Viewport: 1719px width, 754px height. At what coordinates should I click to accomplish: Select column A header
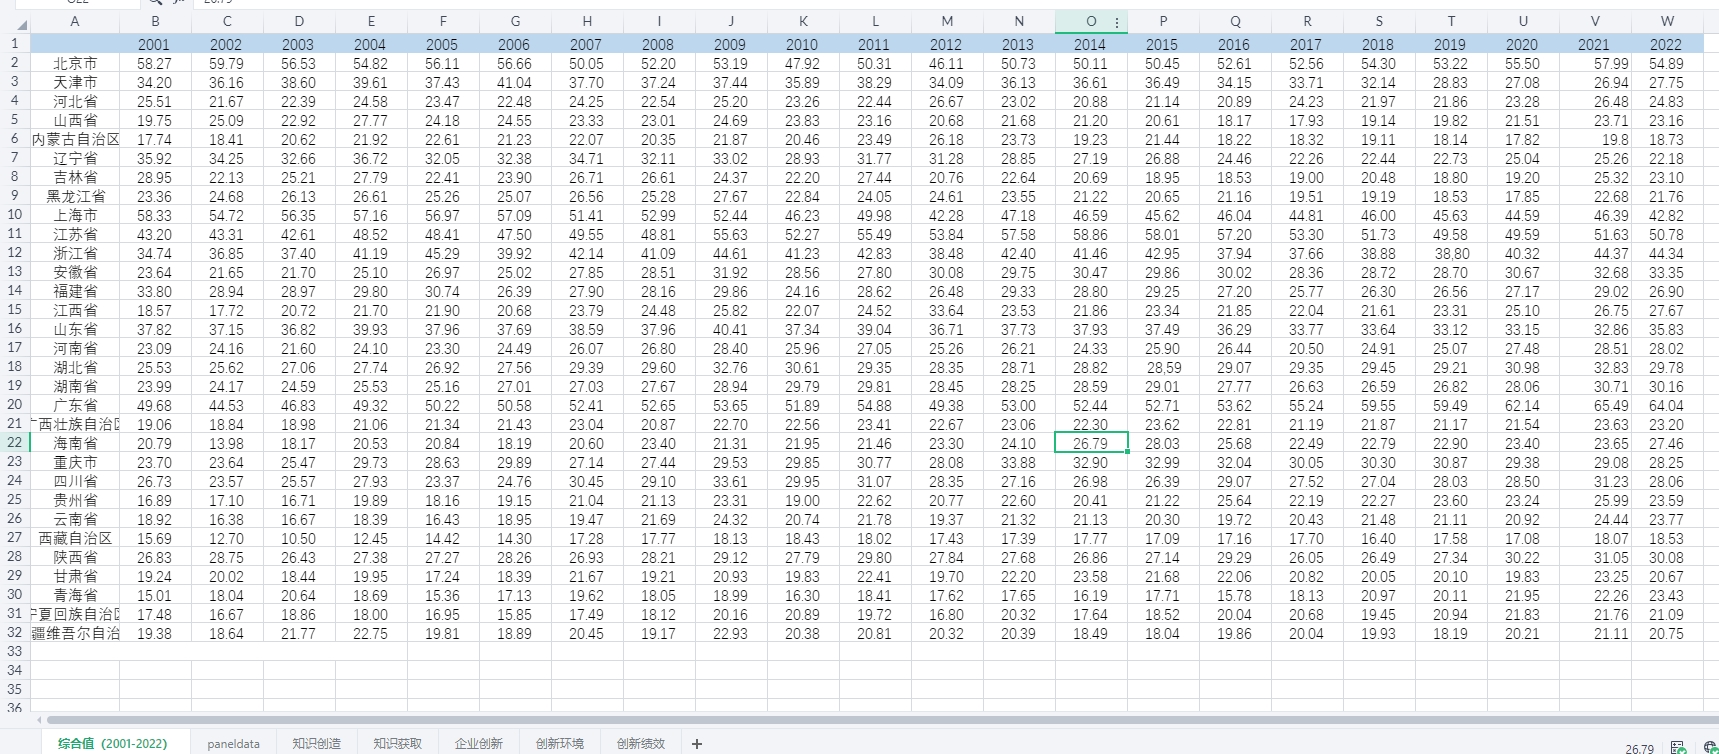(x=75, y=22)
